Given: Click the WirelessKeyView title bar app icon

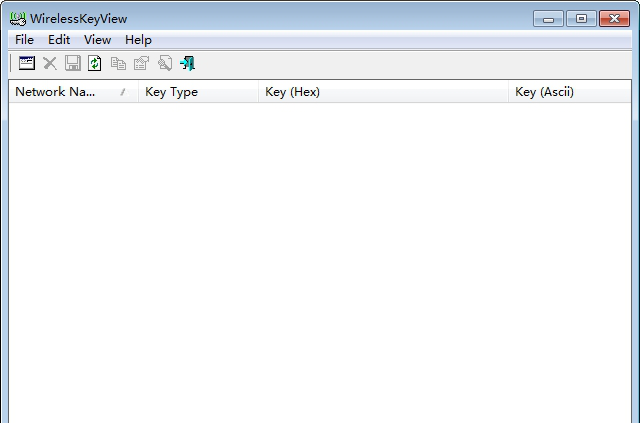Looking at the screenshot, I should 18,19.
